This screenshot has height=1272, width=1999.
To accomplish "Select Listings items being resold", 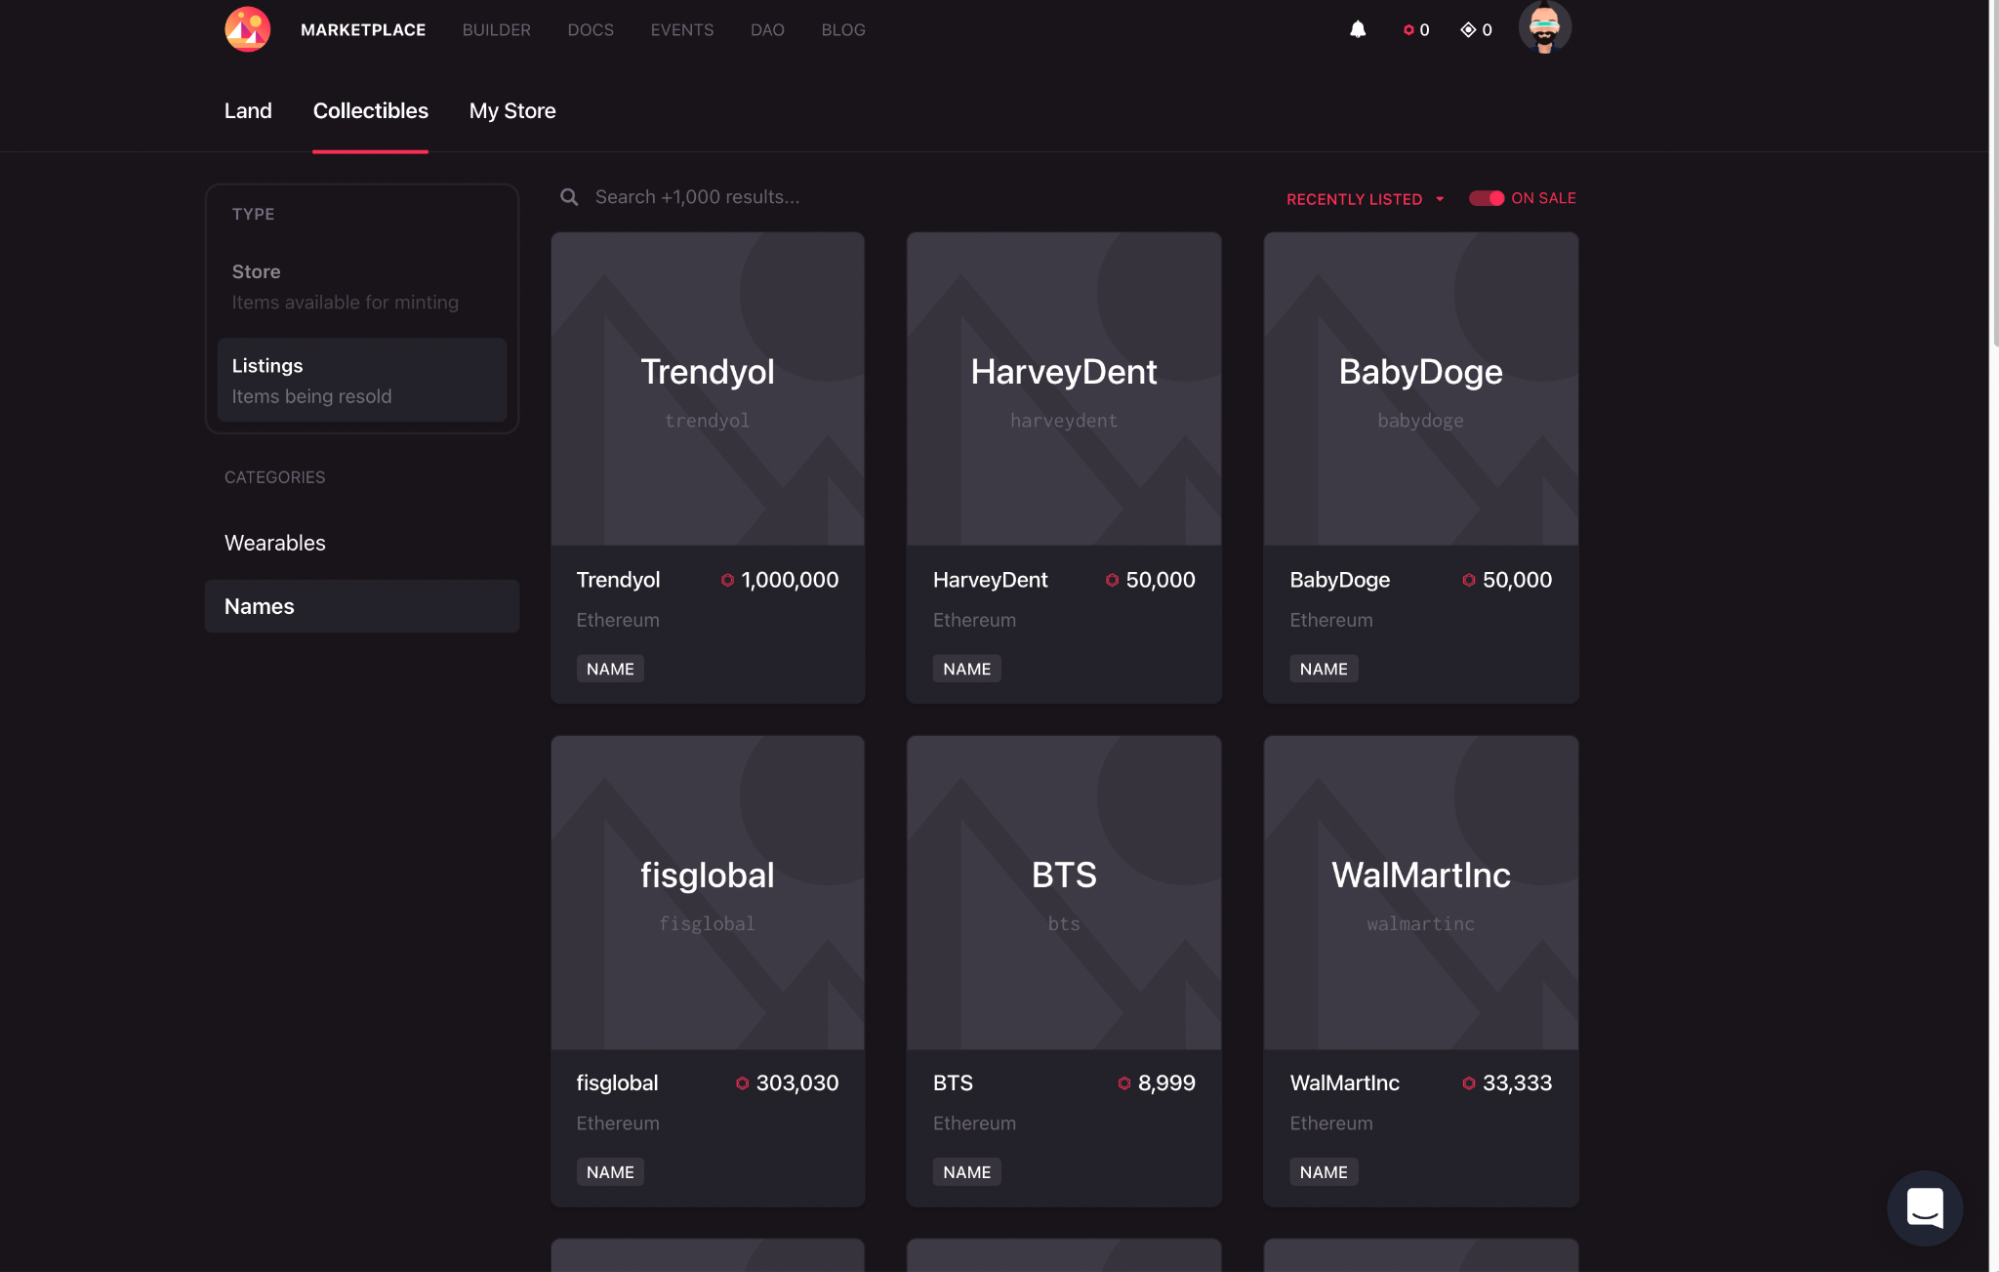I will point(362,380).
